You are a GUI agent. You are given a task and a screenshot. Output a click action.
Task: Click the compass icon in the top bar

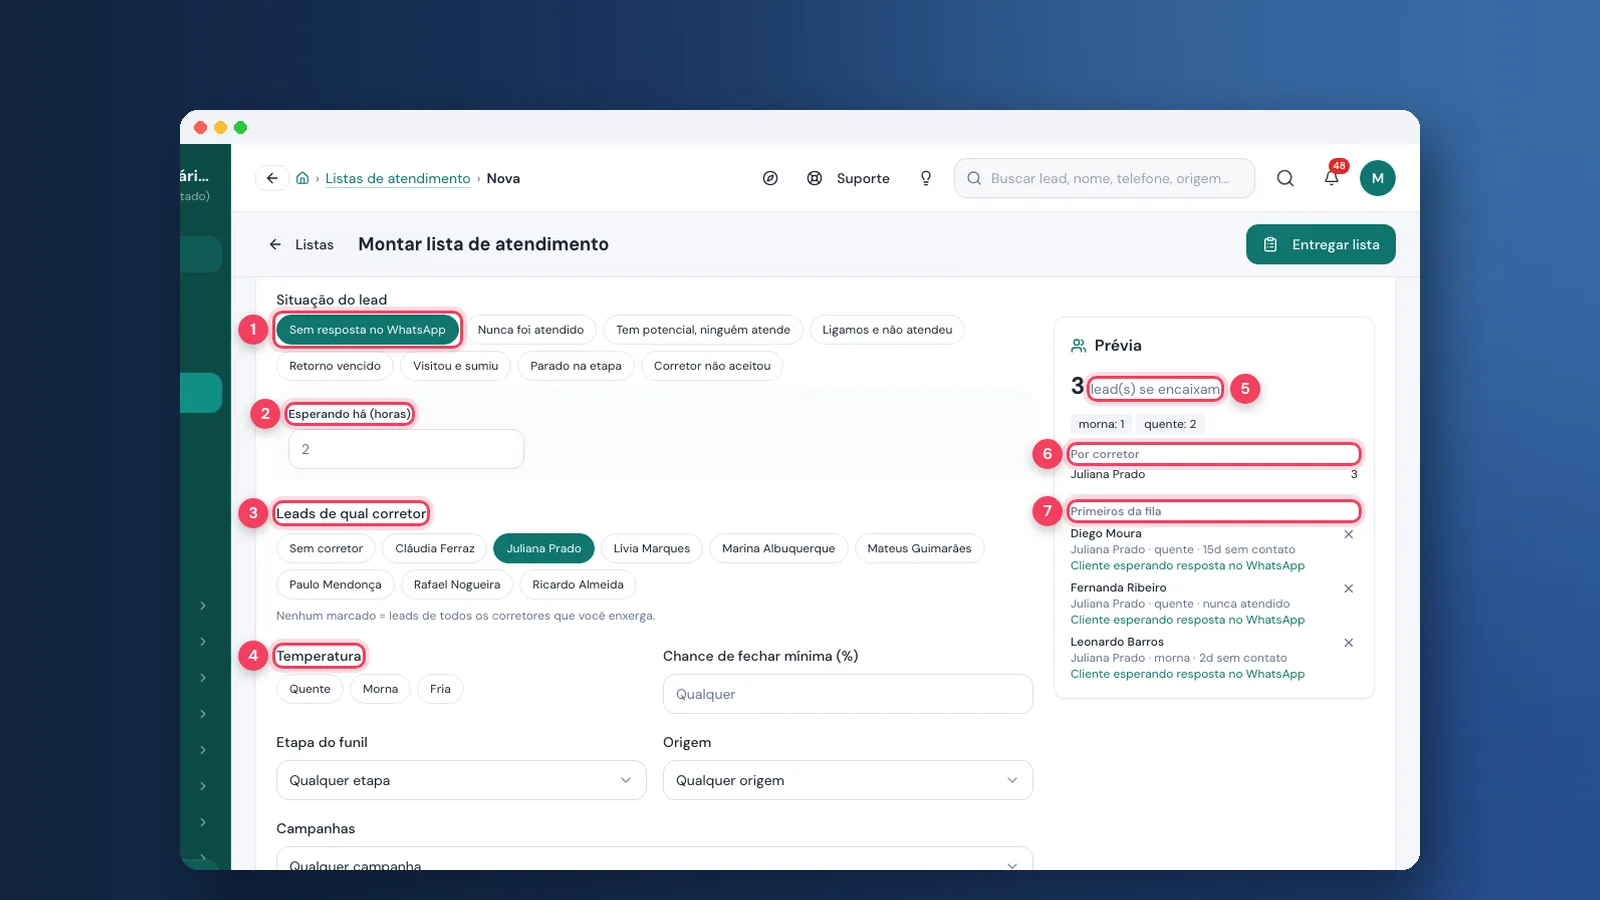click(770, 178)
